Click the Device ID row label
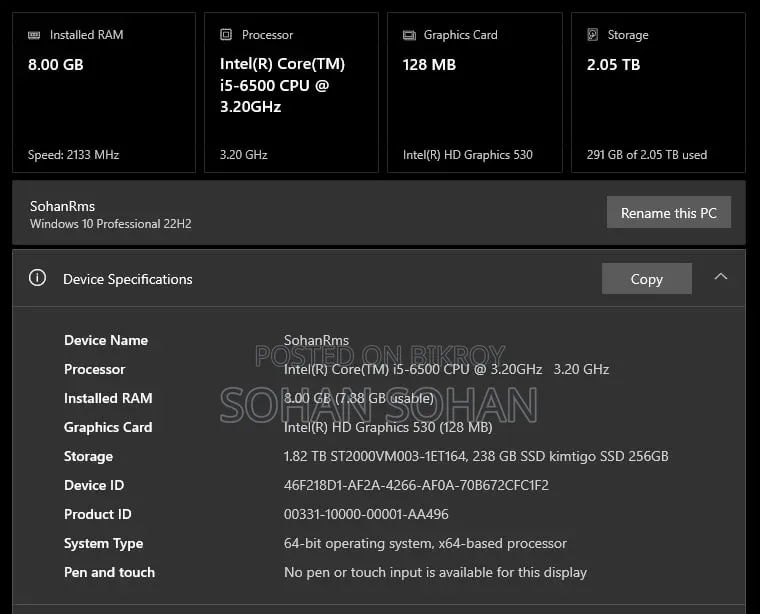 tap(94, 485)
